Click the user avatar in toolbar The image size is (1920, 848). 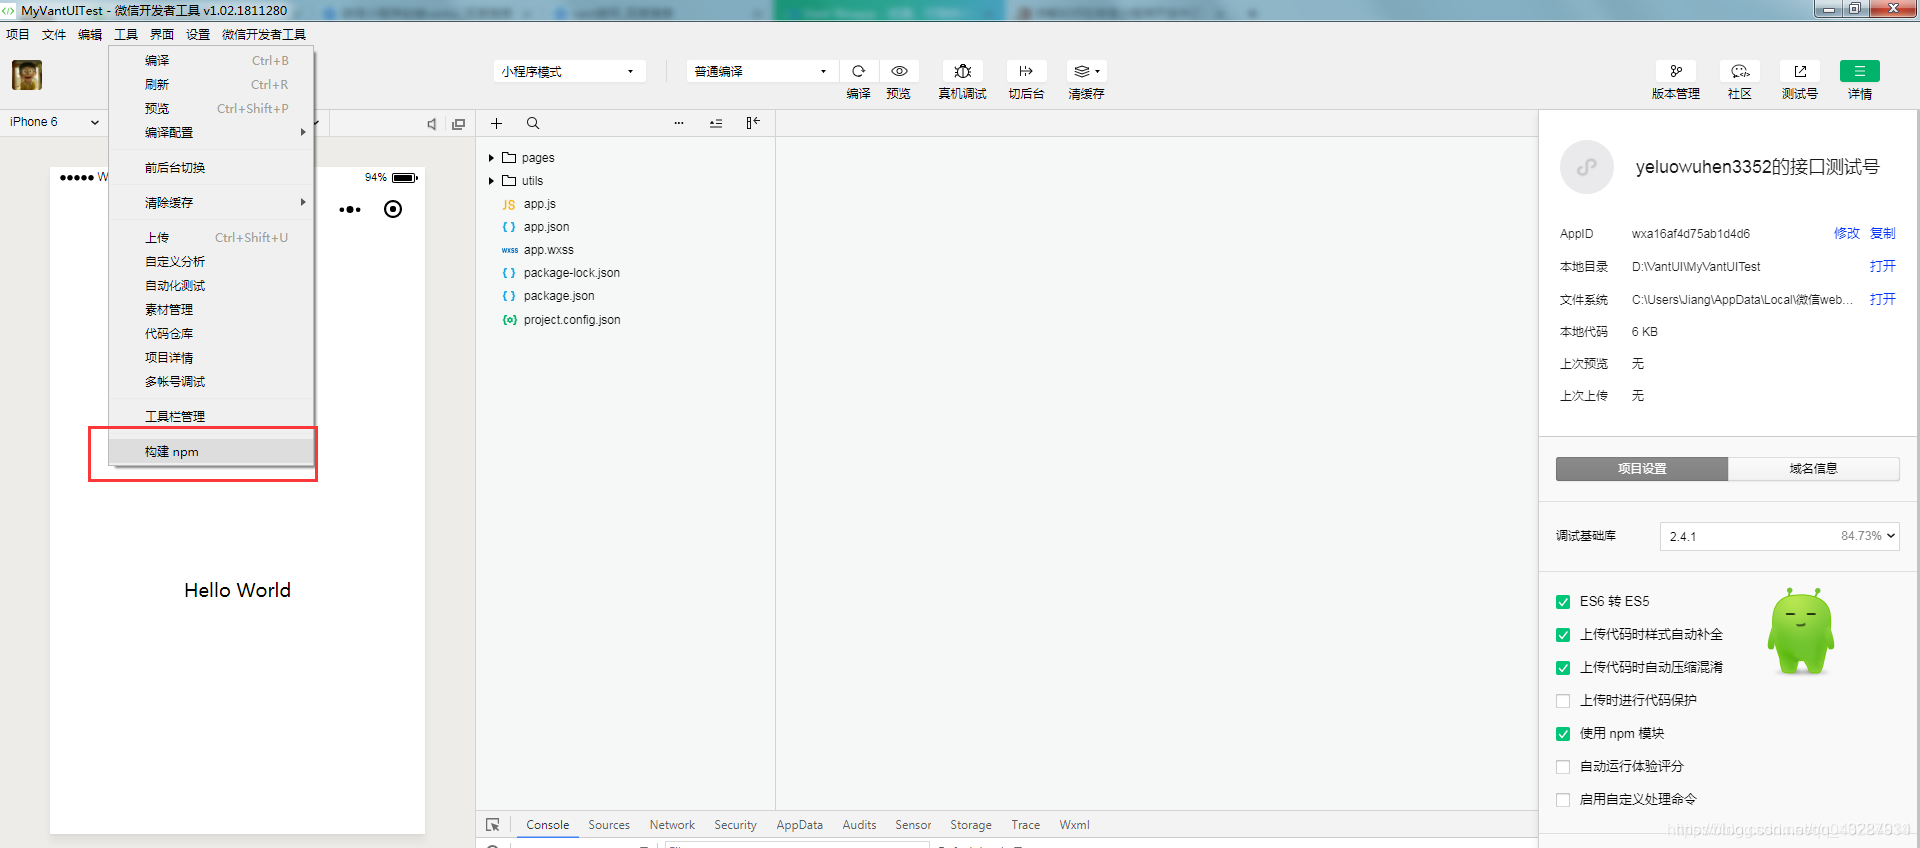coord(27,75)
